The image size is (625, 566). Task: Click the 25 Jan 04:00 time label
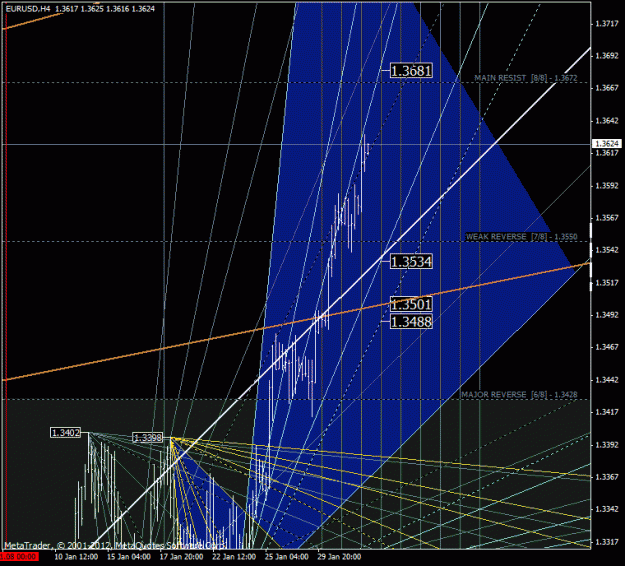point(287,557)
